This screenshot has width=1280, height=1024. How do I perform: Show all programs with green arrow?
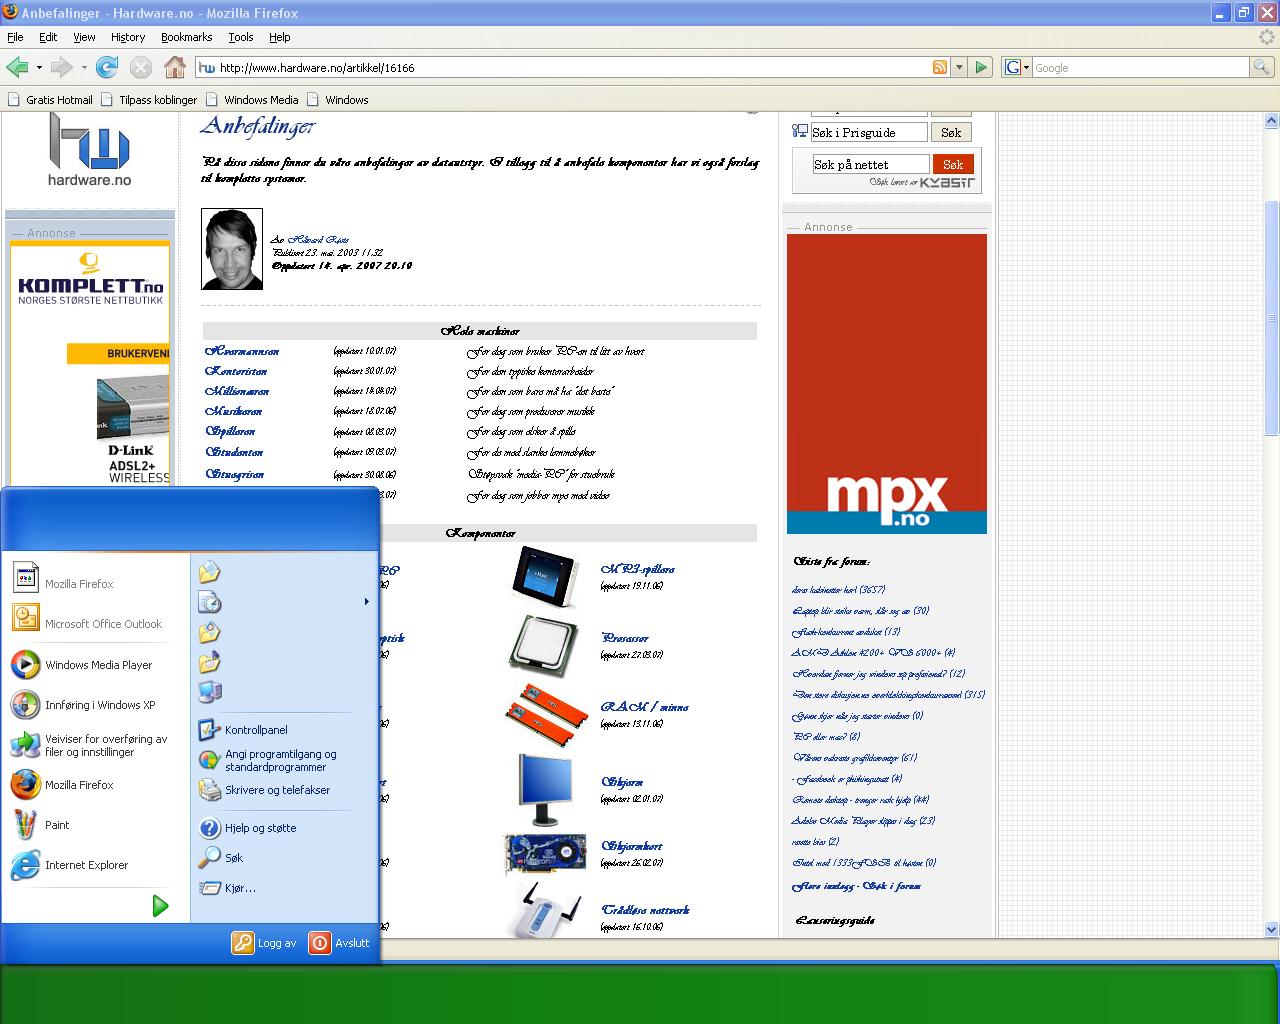coord(160,906)
